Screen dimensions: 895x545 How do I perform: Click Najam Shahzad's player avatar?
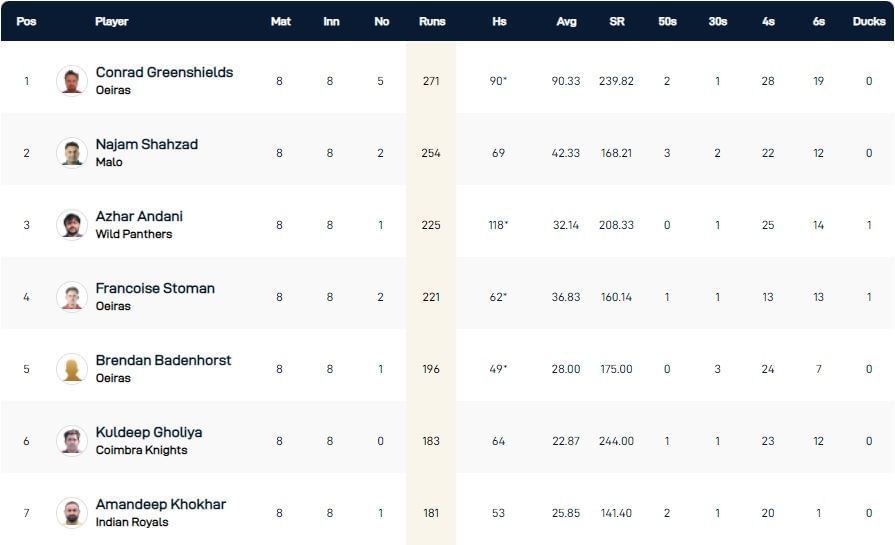[72, 153]
